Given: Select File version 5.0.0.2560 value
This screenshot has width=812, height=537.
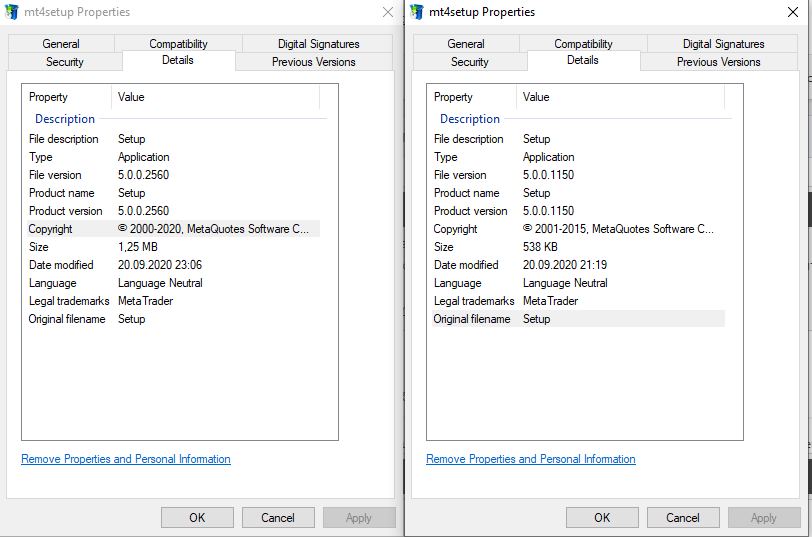Looking at the screenshot, I should (143, 175).
